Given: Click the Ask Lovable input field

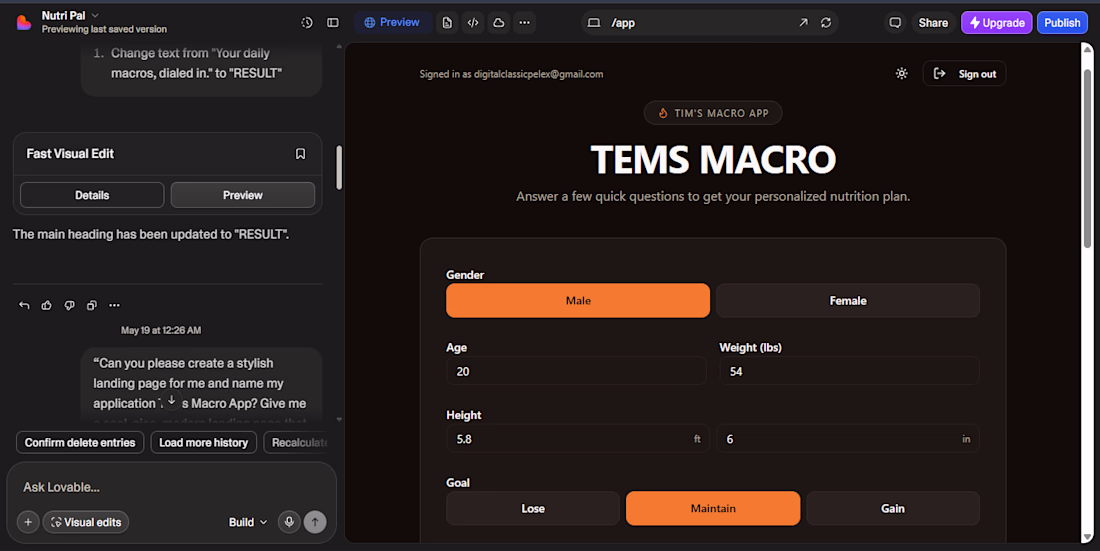Looking at the screenshot, I should pyautogui.click(x=171, y=487).
